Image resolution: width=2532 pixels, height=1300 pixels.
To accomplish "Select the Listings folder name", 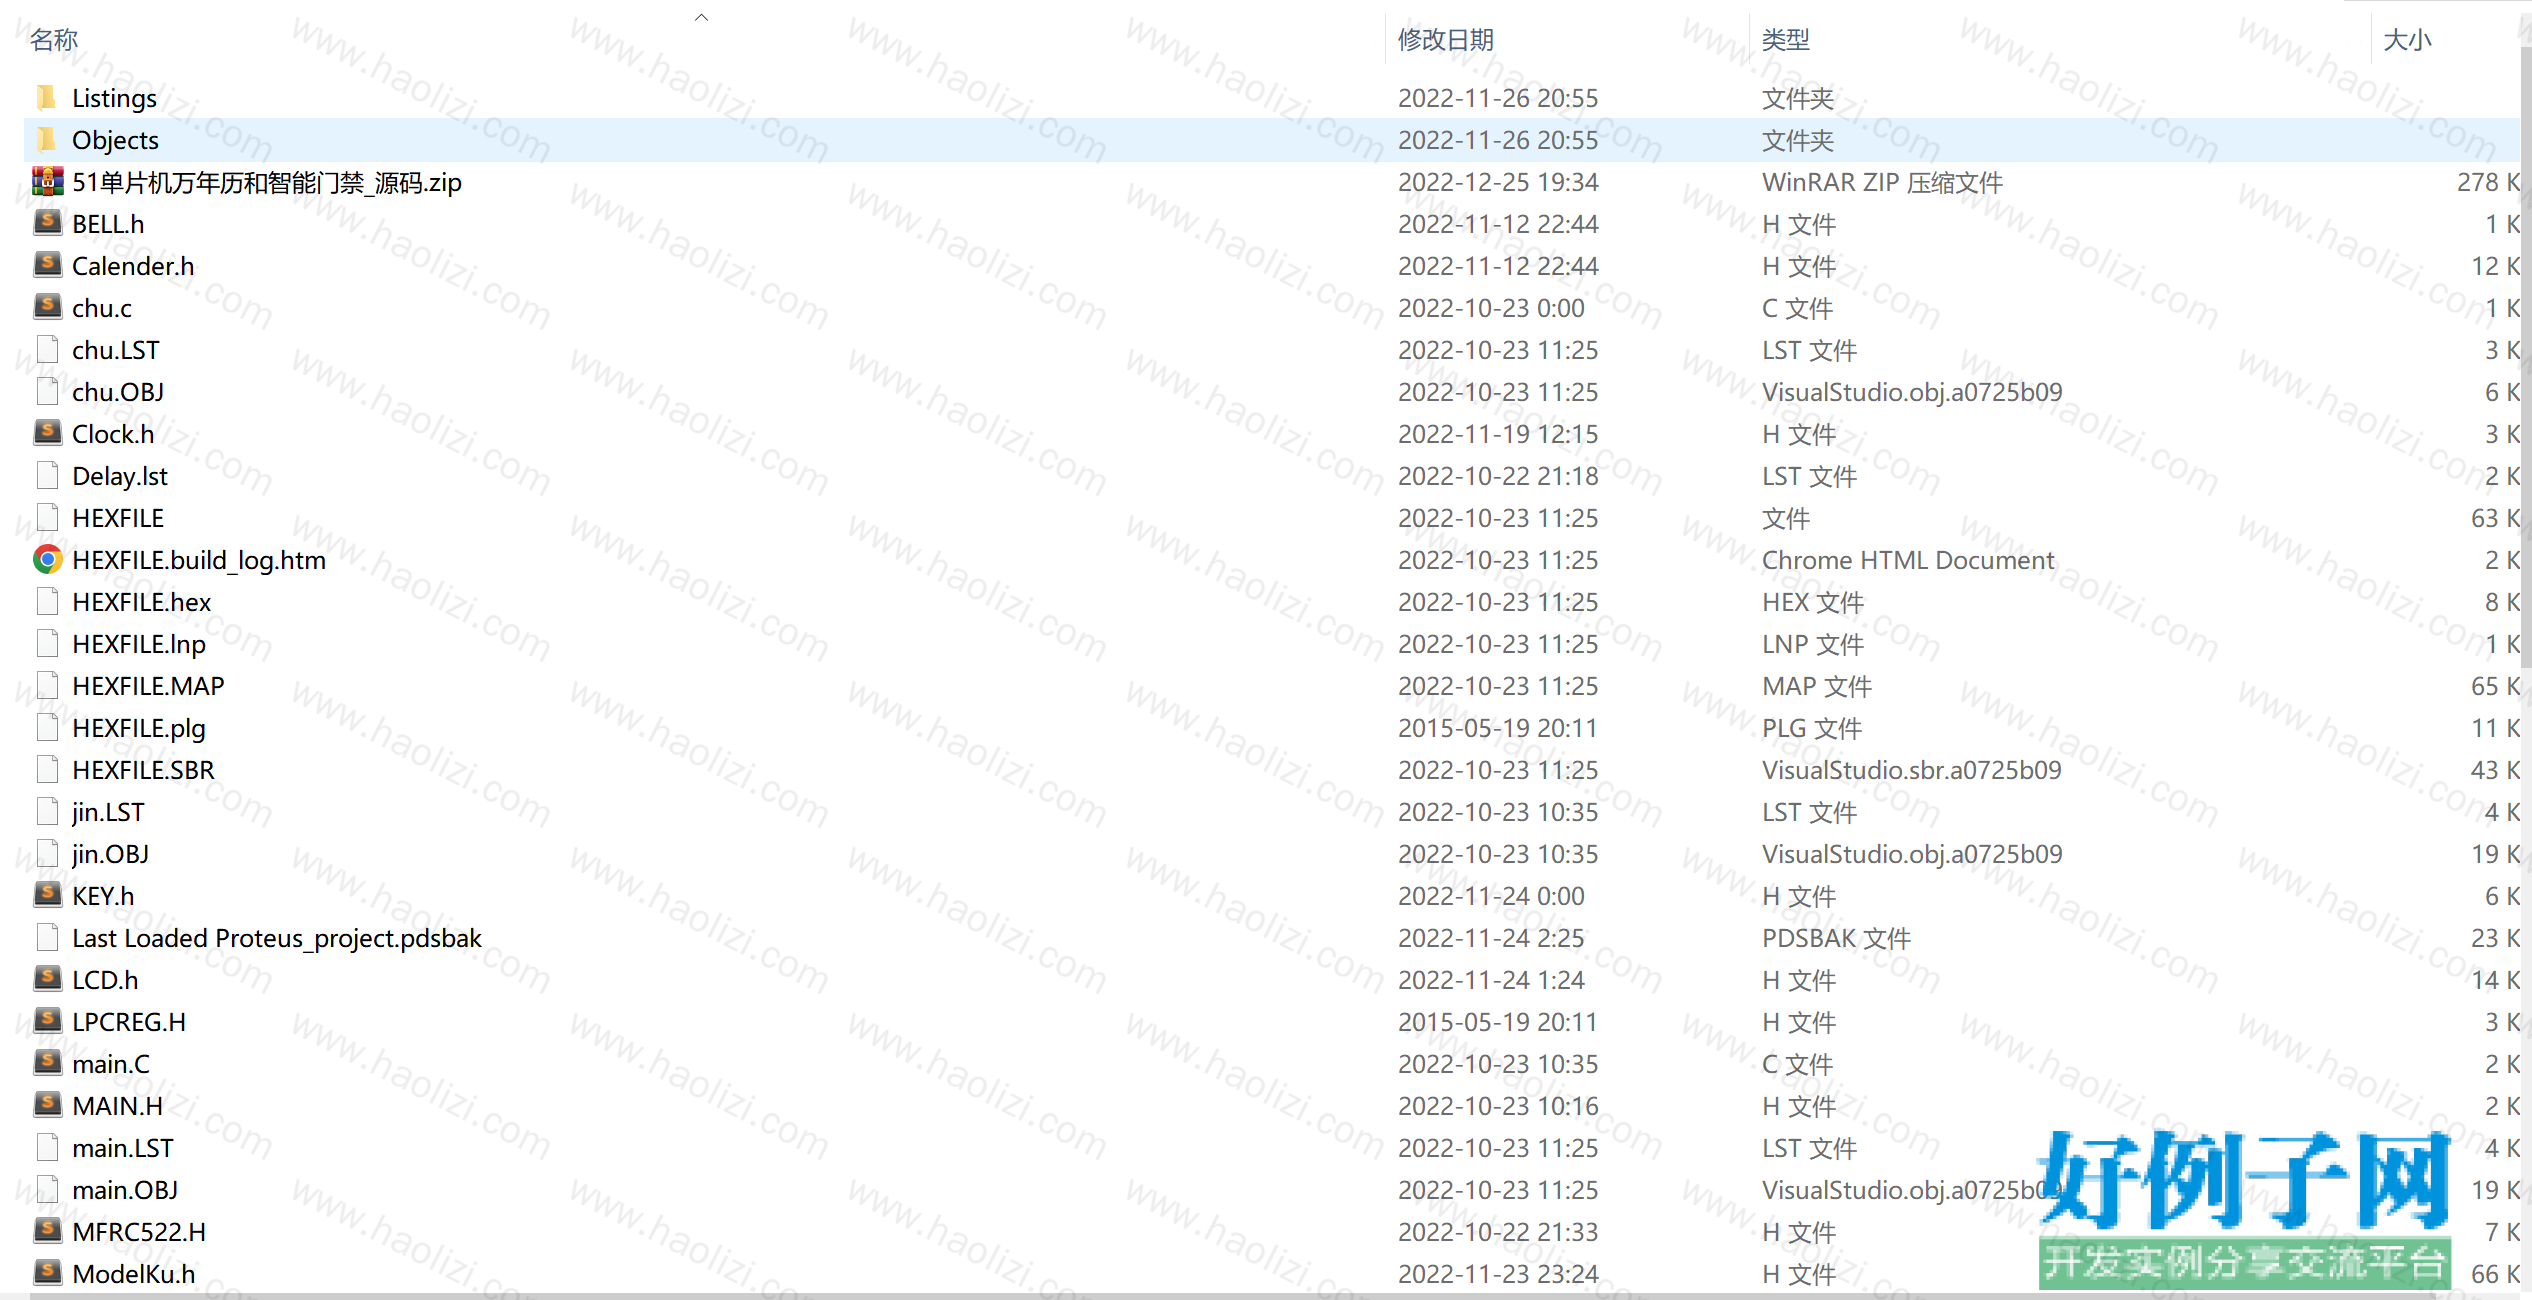I will [x=114, y=98].
